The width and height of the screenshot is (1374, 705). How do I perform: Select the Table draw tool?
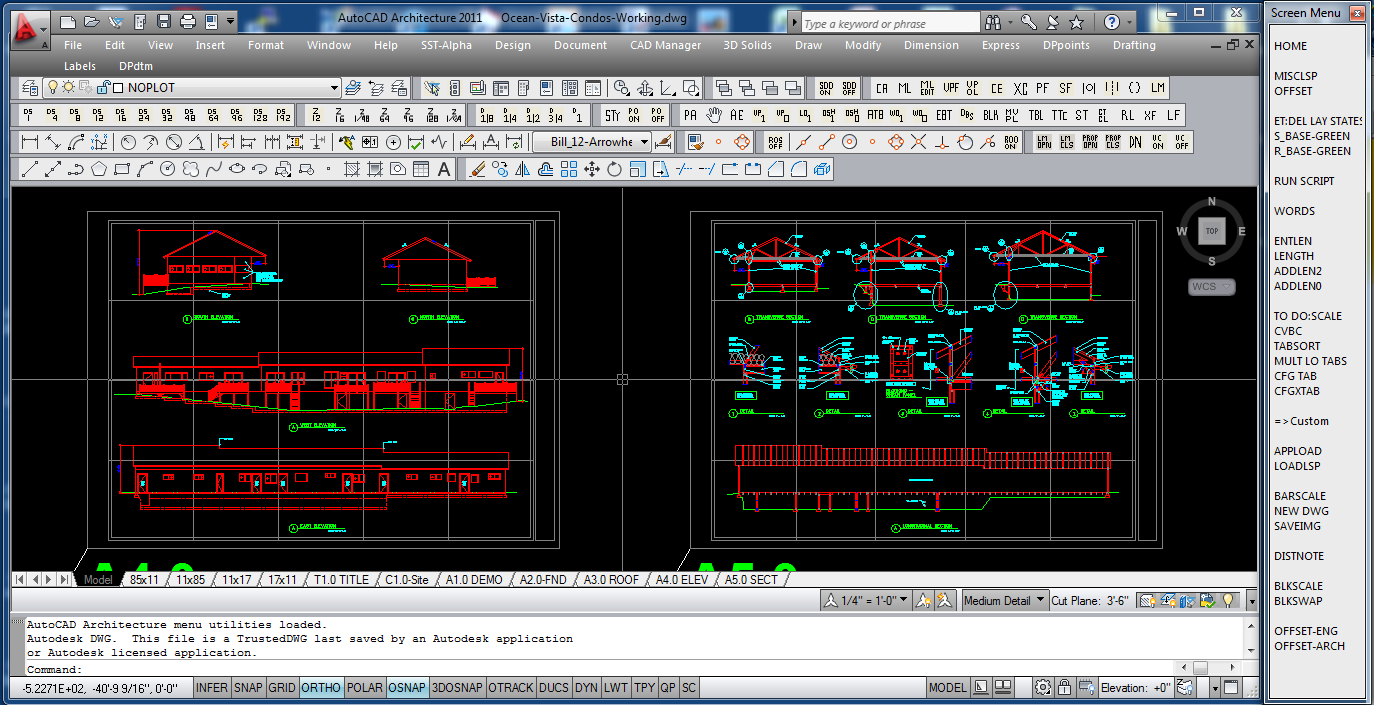coord(421,169)
